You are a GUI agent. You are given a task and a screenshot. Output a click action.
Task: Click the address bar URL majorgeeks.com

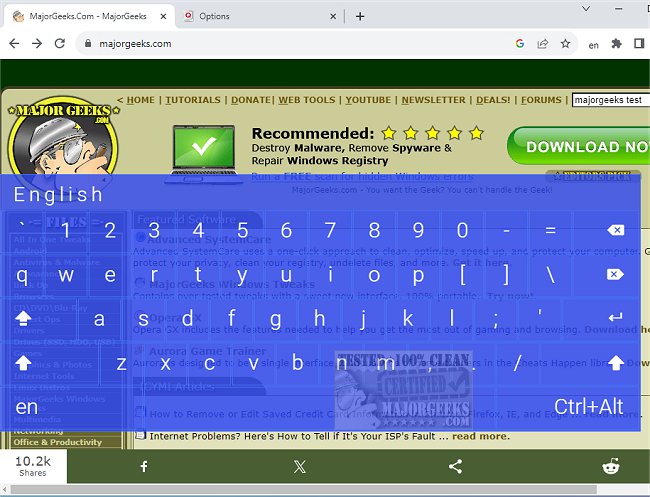click(135, 44)
